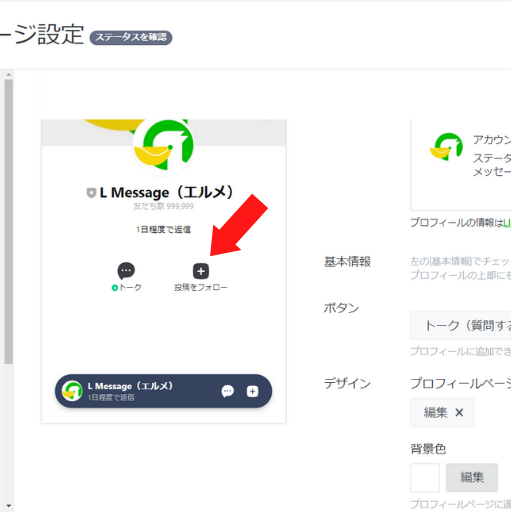This screenshot has height=512, width=512.
Task: Open the トーク（質問する） button dropdown
Action: pos(461,325)
